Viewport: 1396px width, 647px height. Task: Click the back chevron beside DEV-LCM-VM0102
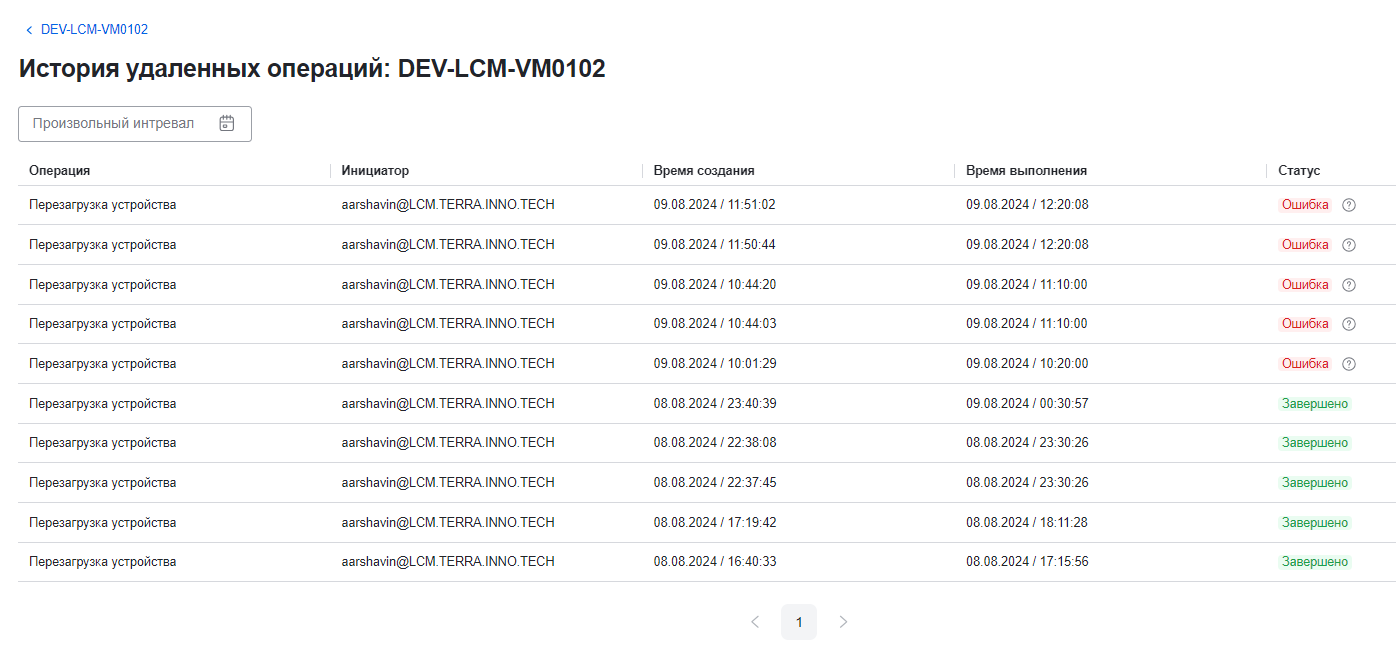pos(28,29)
